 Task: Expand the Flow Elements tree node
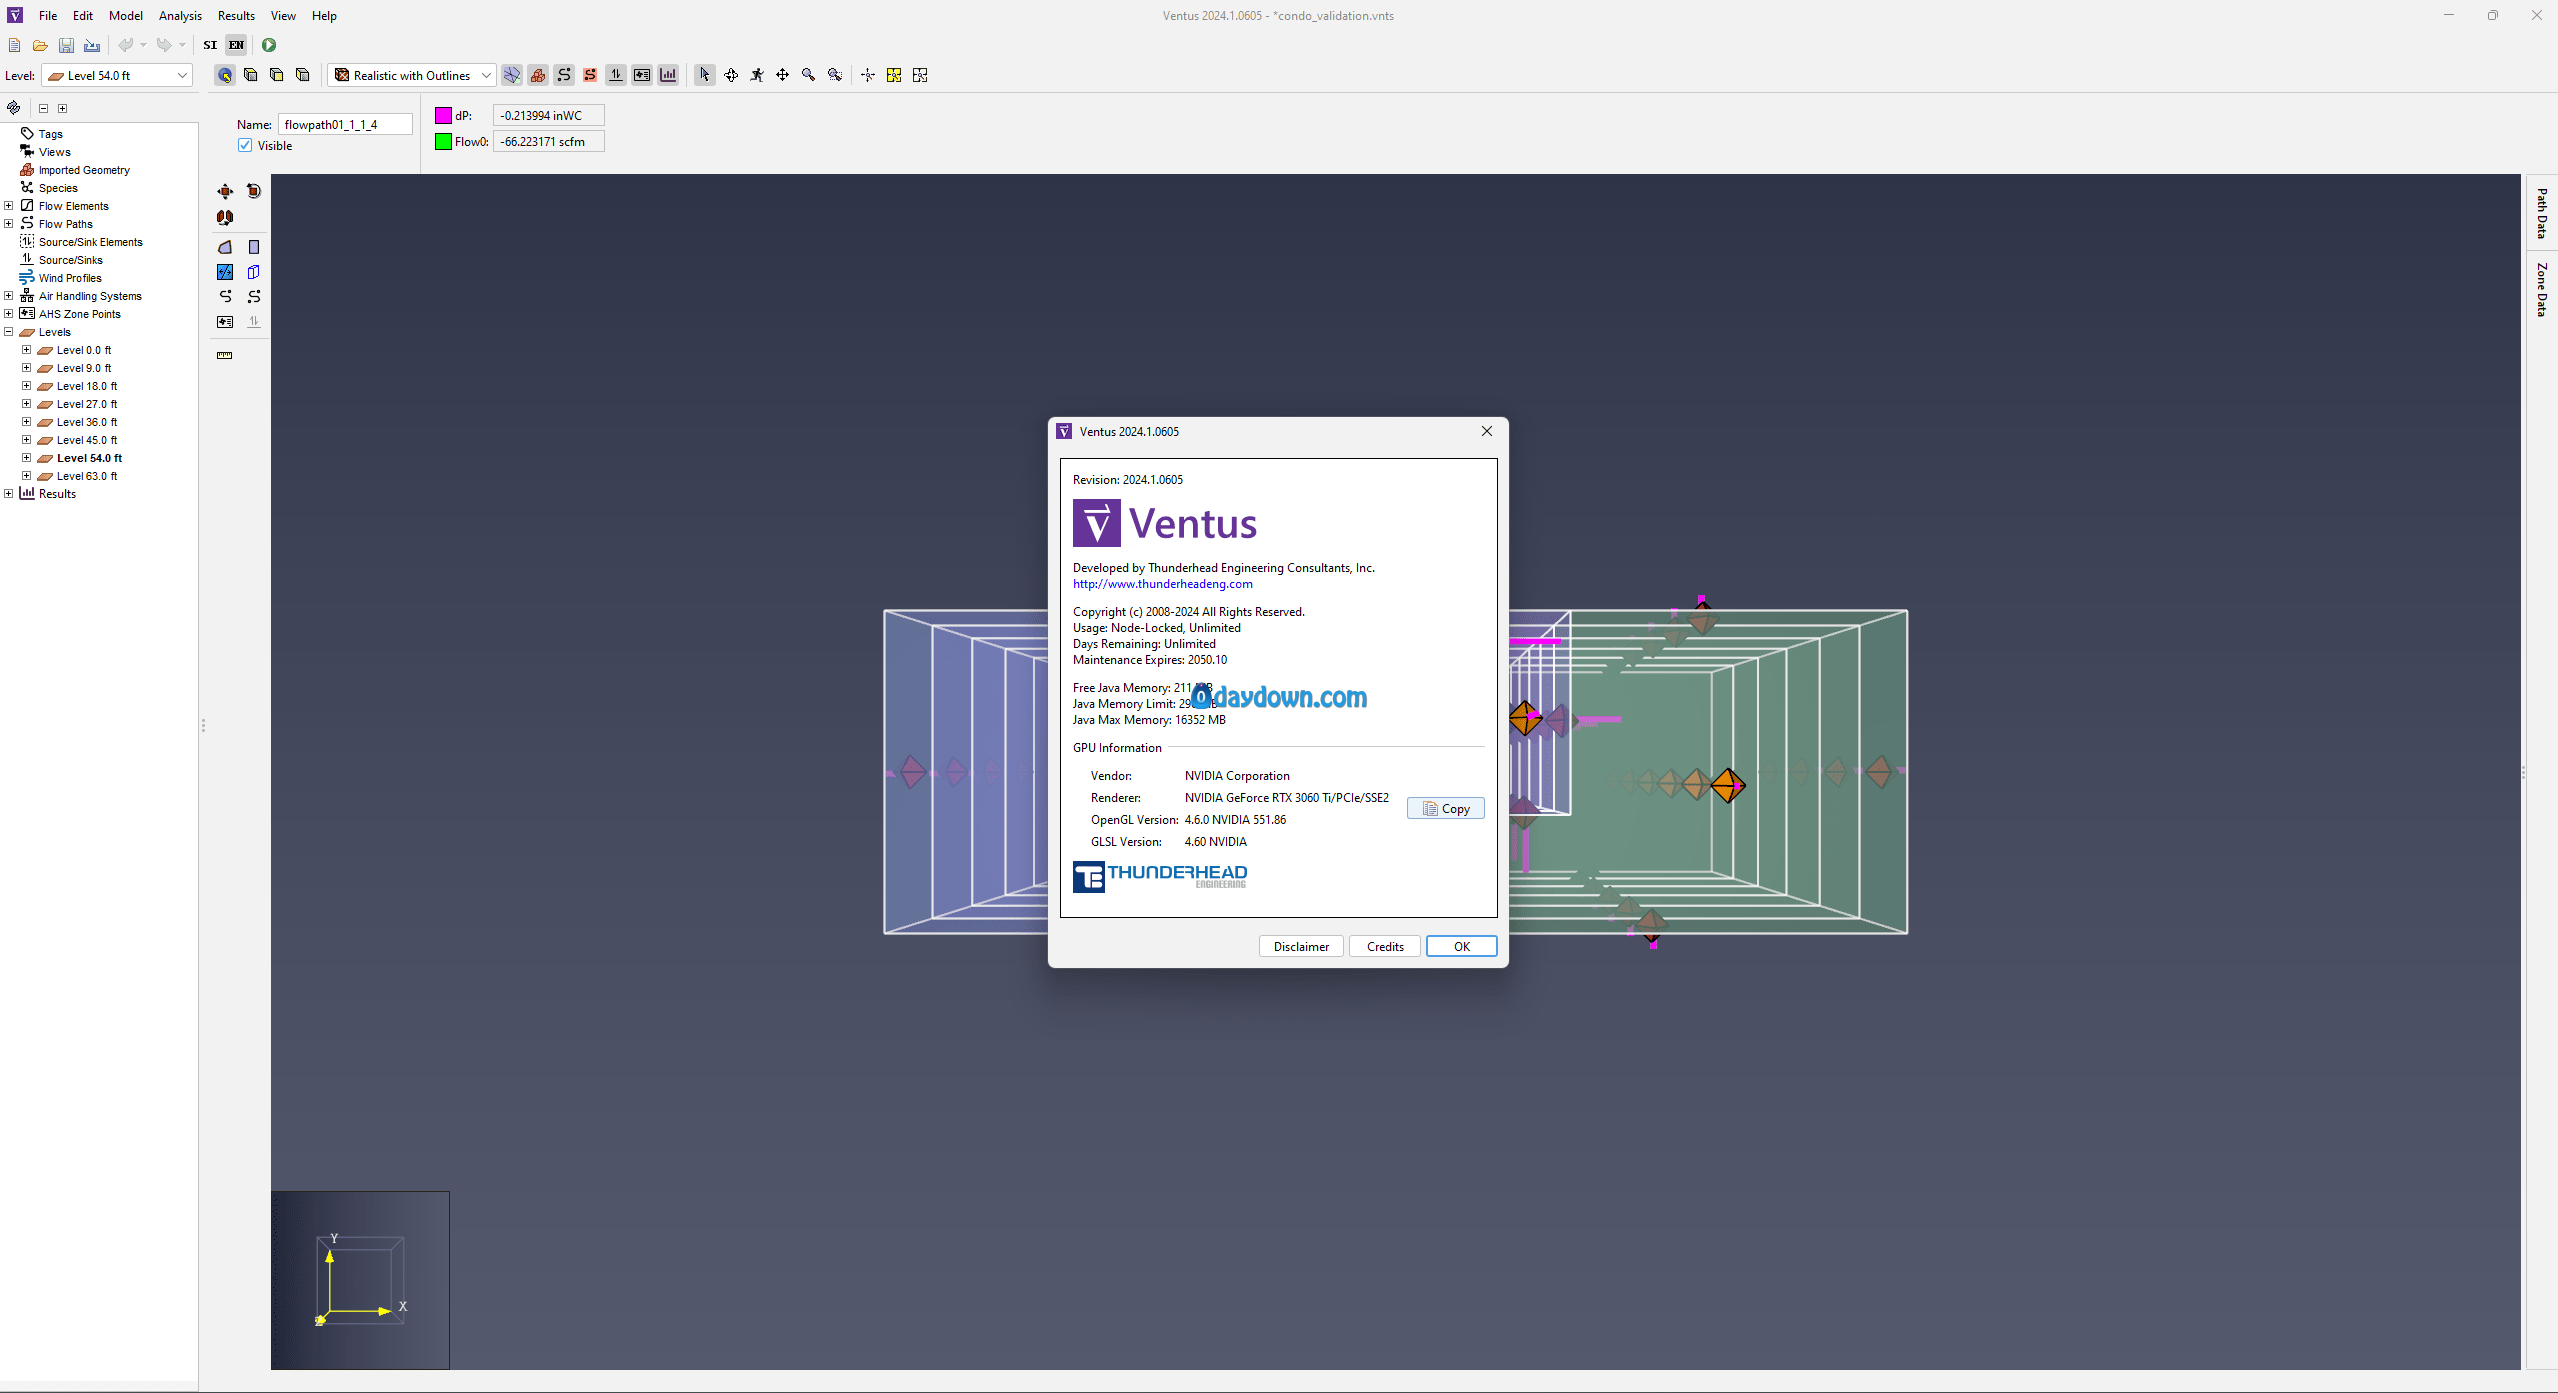(x=9, y=206)
